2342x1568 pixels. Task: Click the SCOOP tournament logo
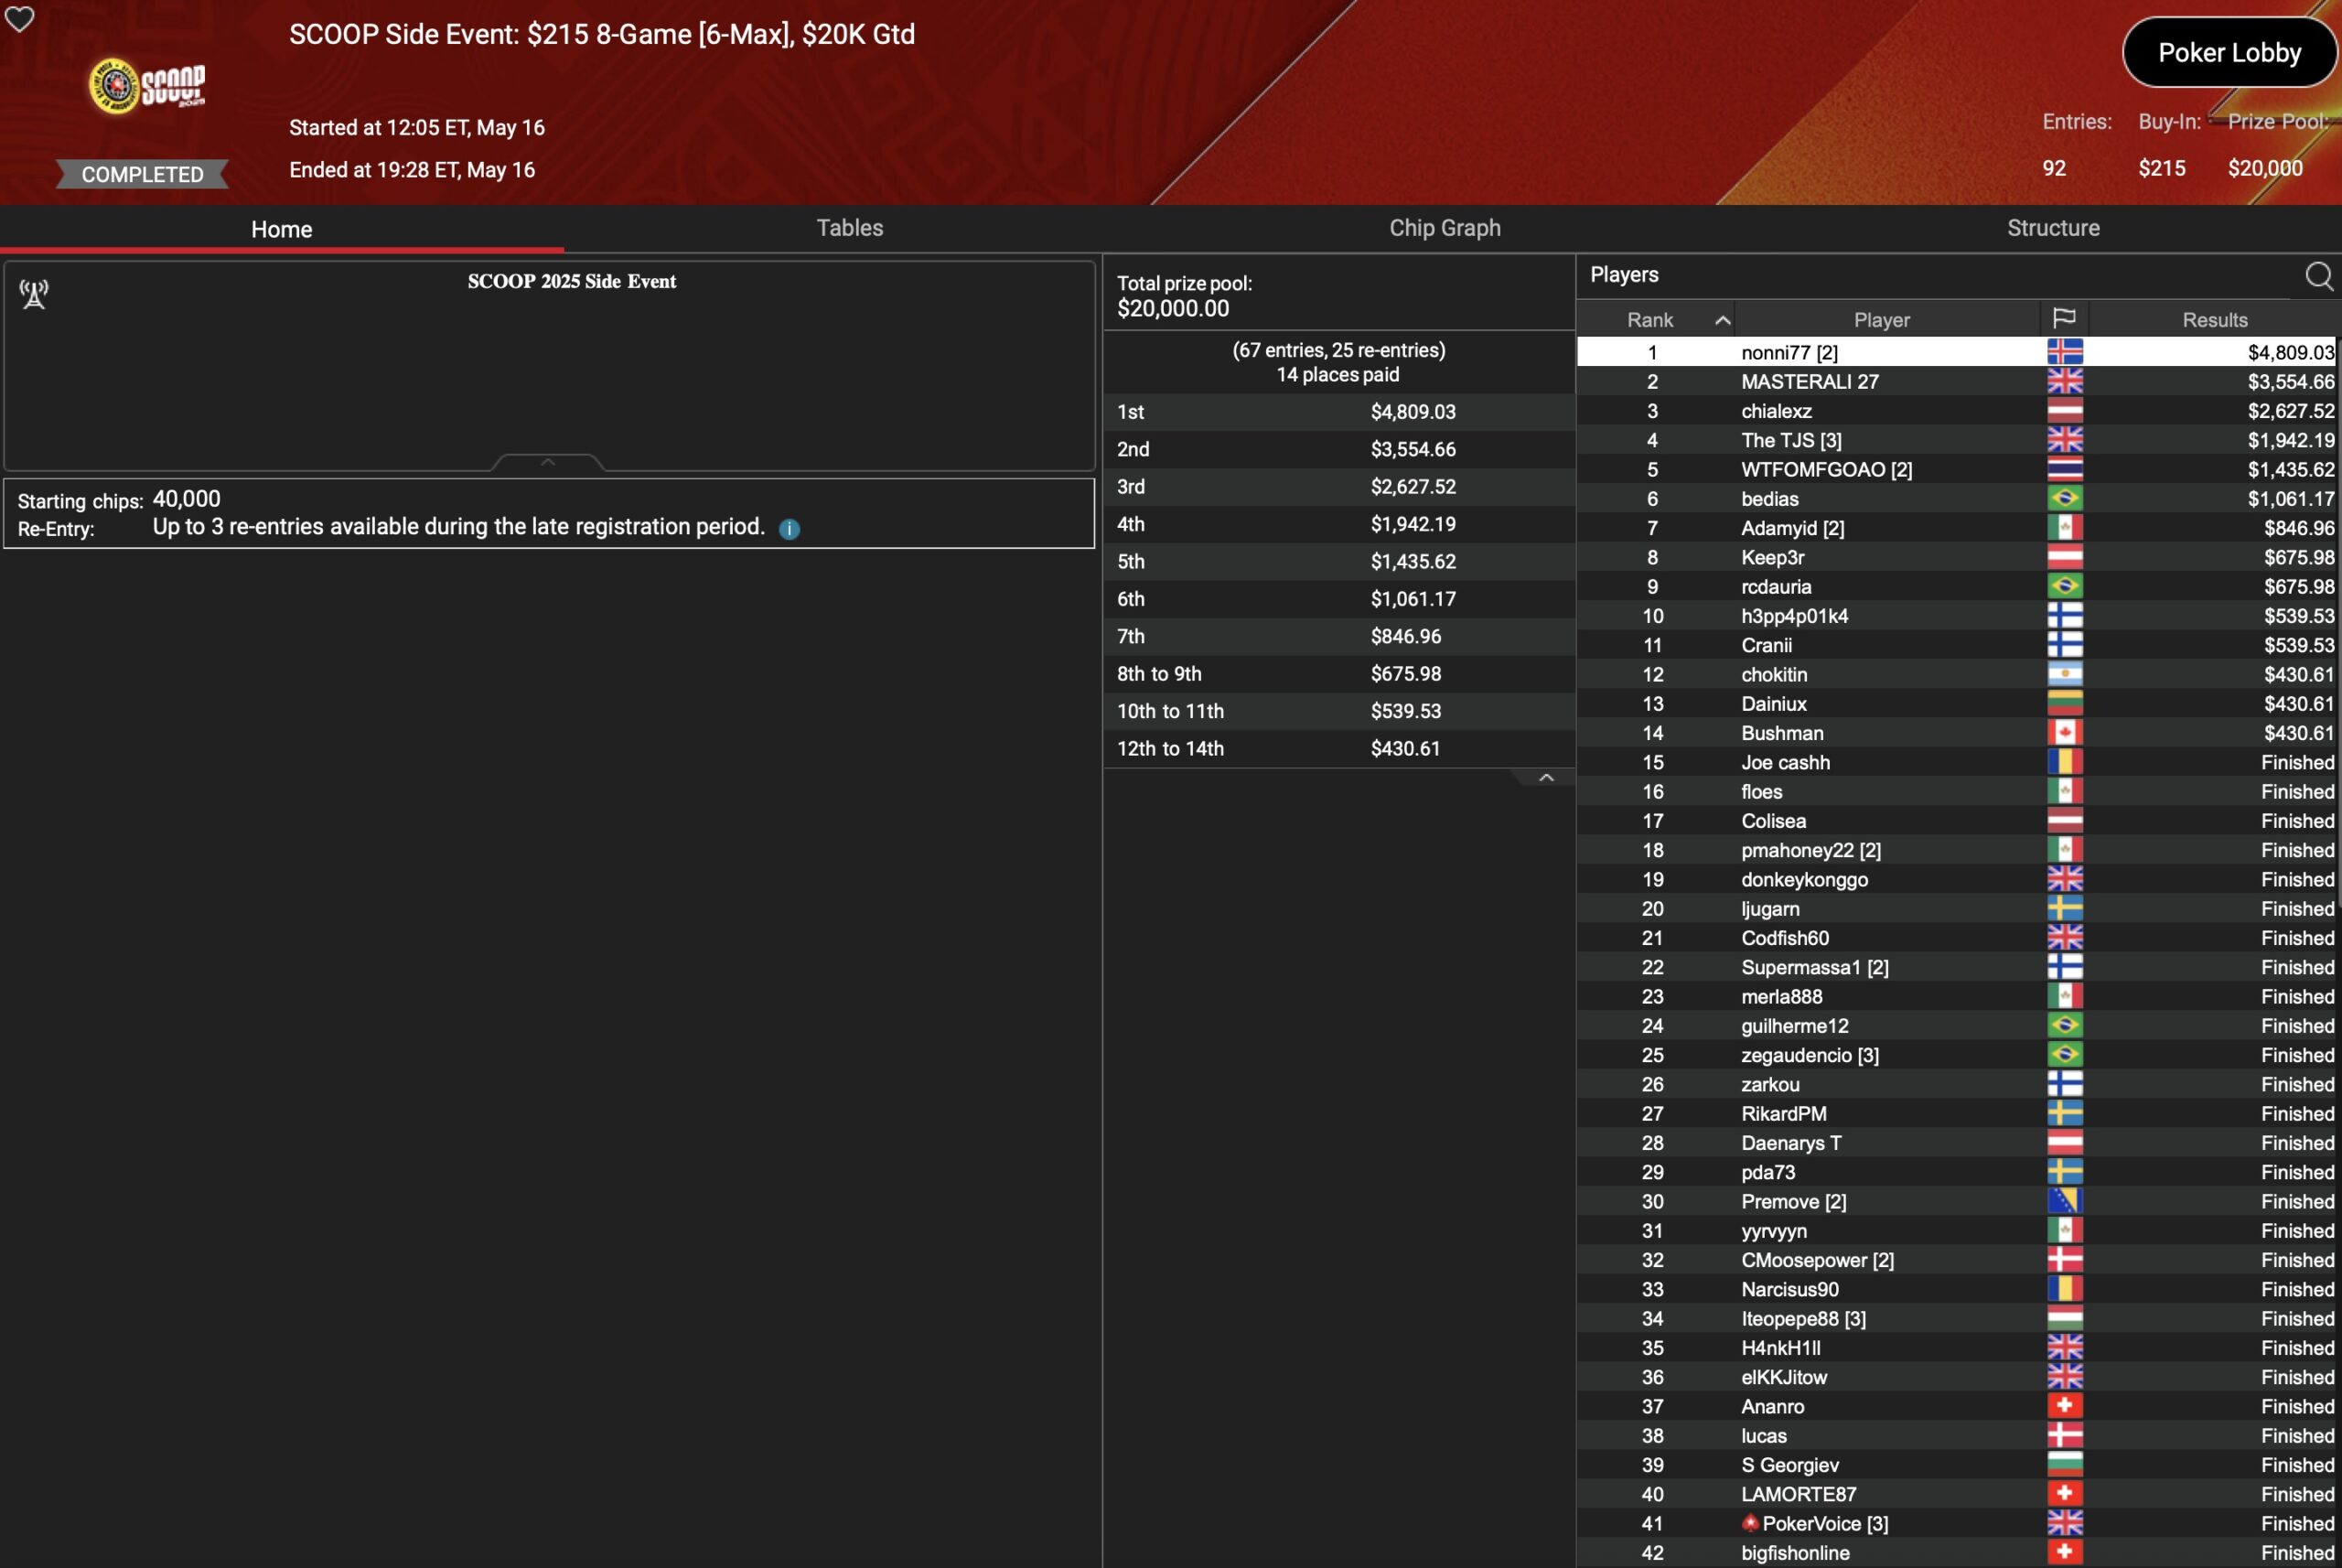[x=147, y=86]
